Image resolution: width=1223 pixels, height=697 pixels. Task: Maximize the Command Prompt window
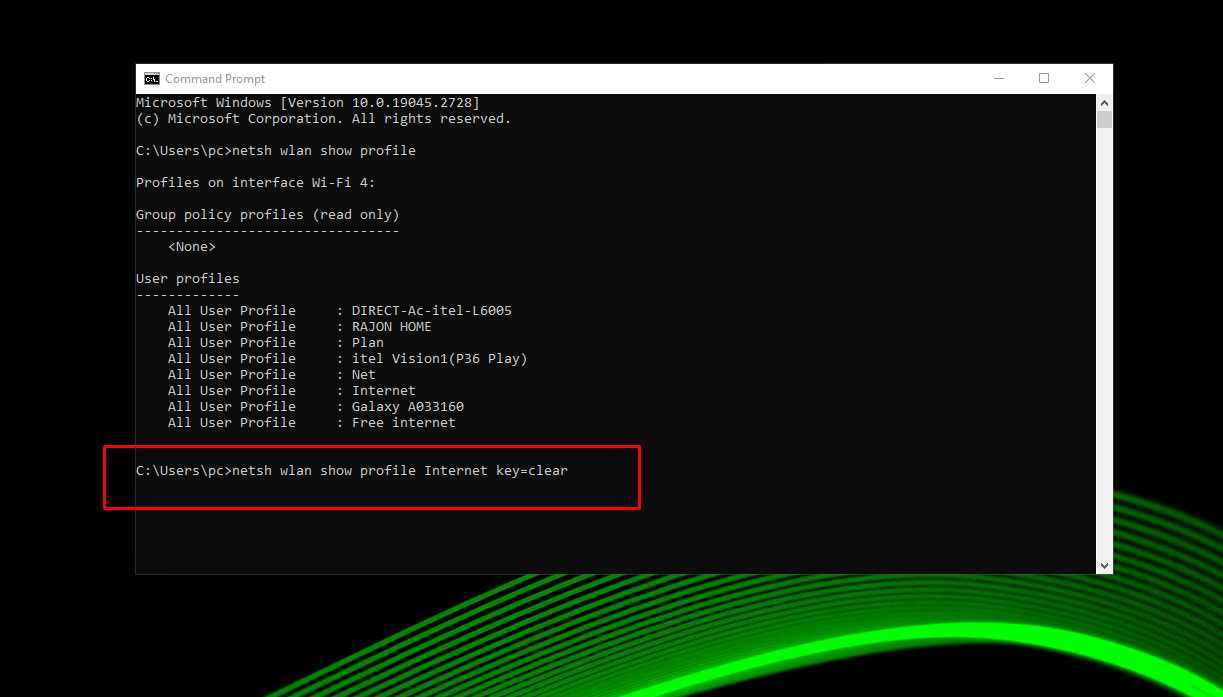coord(1044,79)
